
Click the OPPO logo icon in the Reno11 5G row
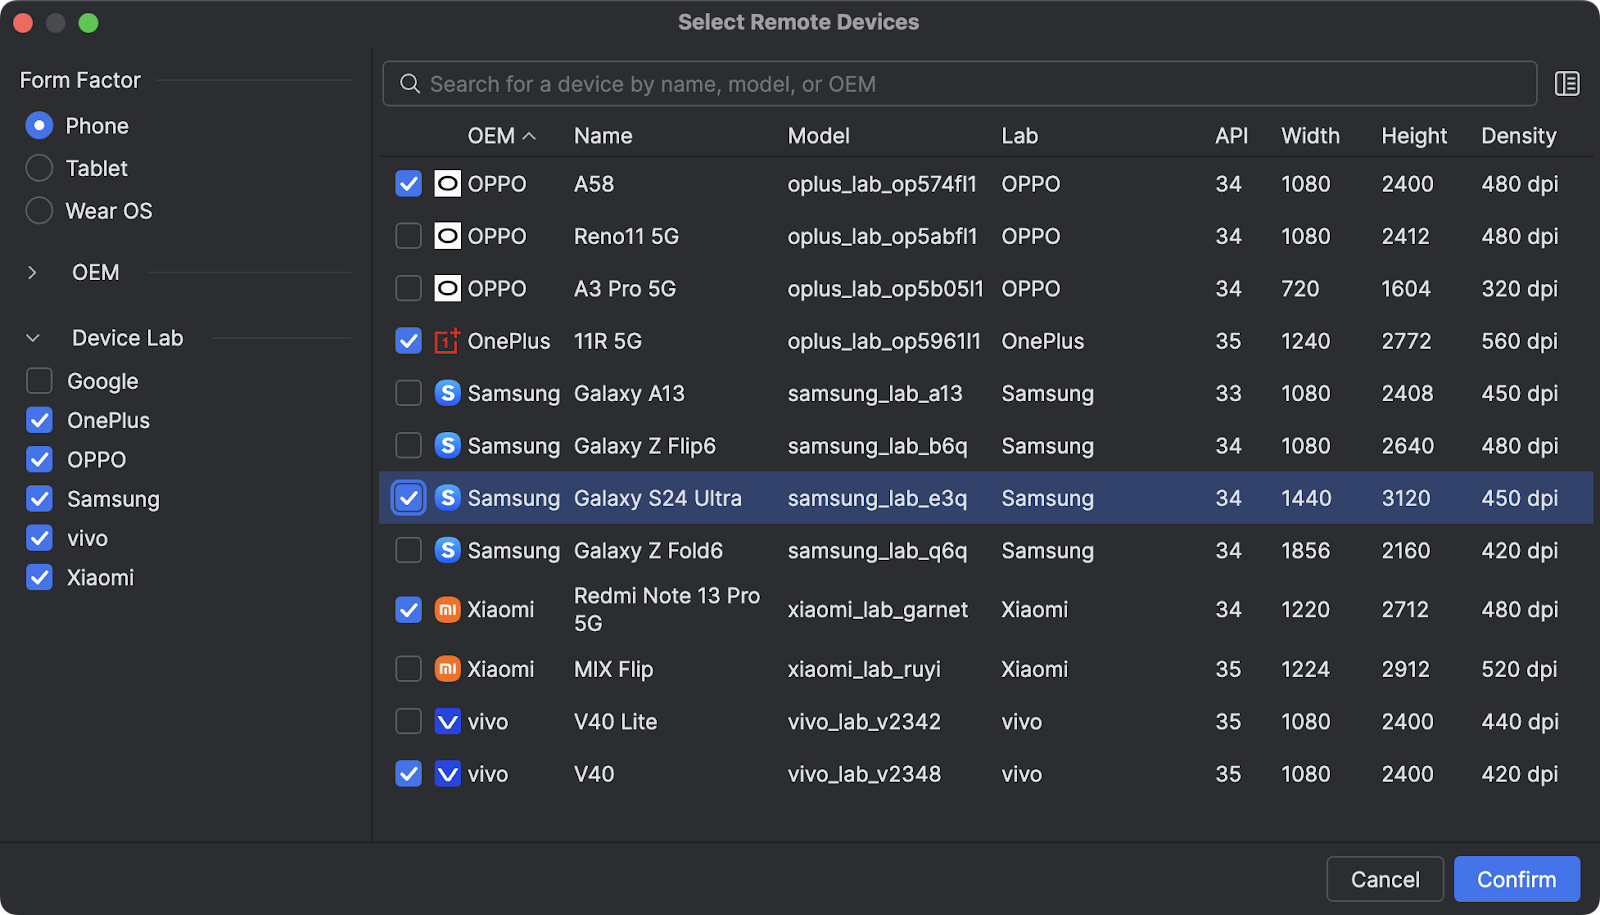pos(448,236)
